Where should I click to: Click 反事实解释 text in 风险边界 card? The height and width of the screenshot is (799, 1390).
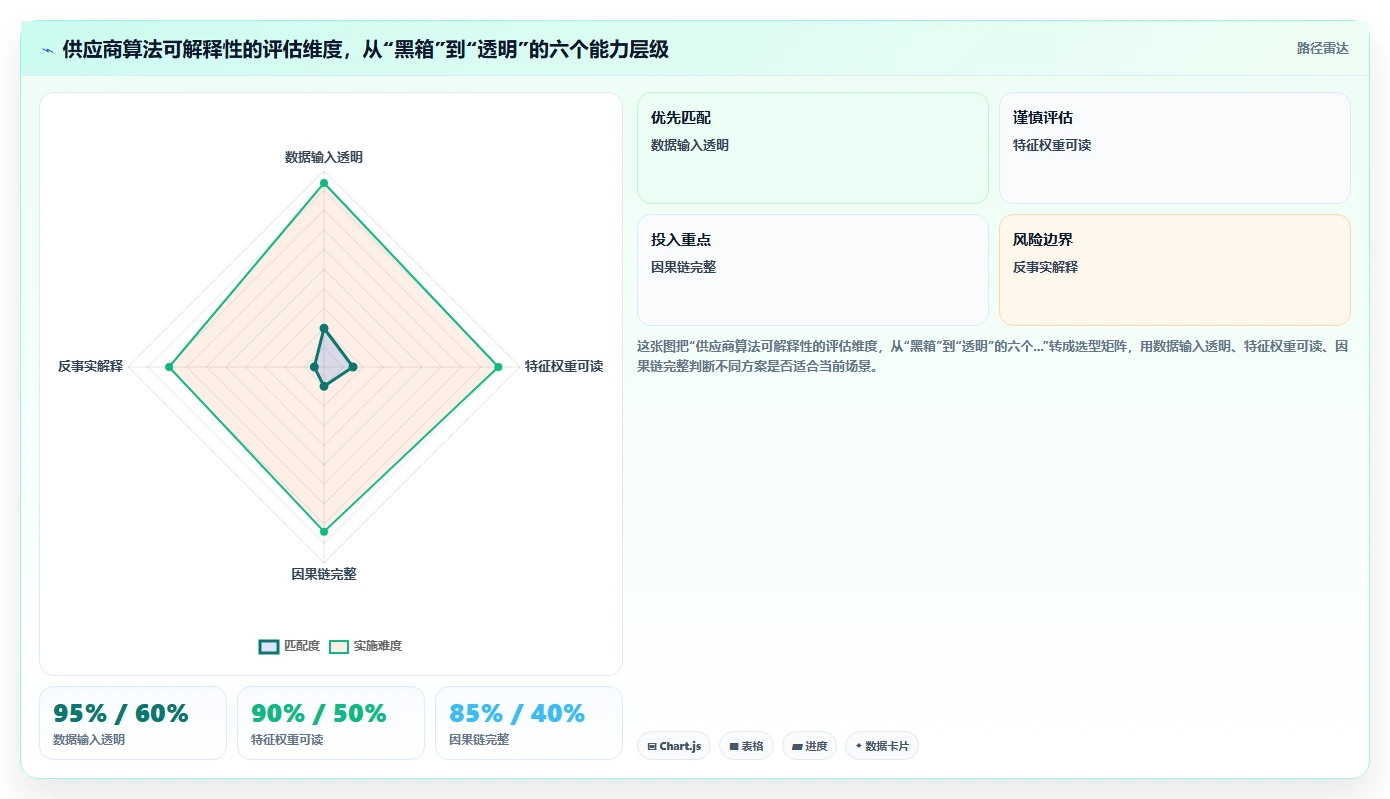(x=1046, y=267)
